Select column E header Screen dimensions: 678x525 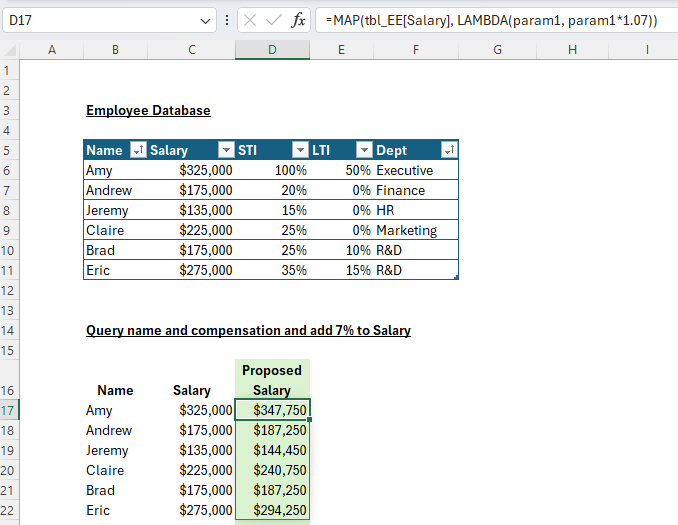tap(341, 50)
